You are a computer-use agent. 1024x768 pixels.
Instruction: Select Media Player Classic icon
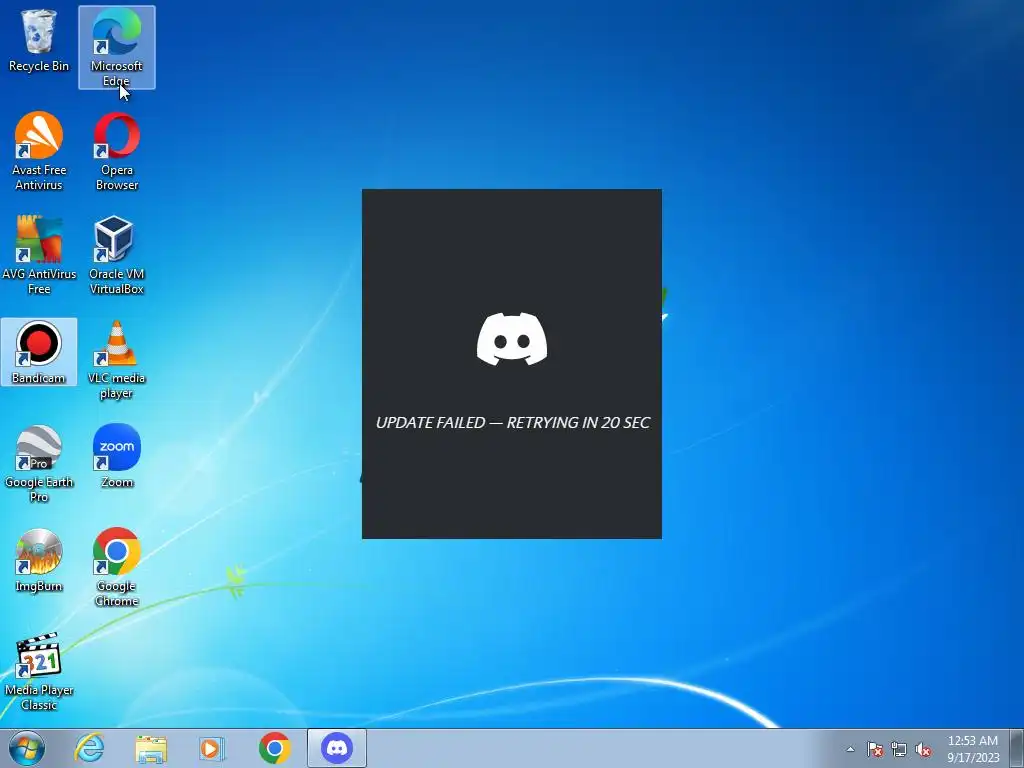[x=39, y=671]
